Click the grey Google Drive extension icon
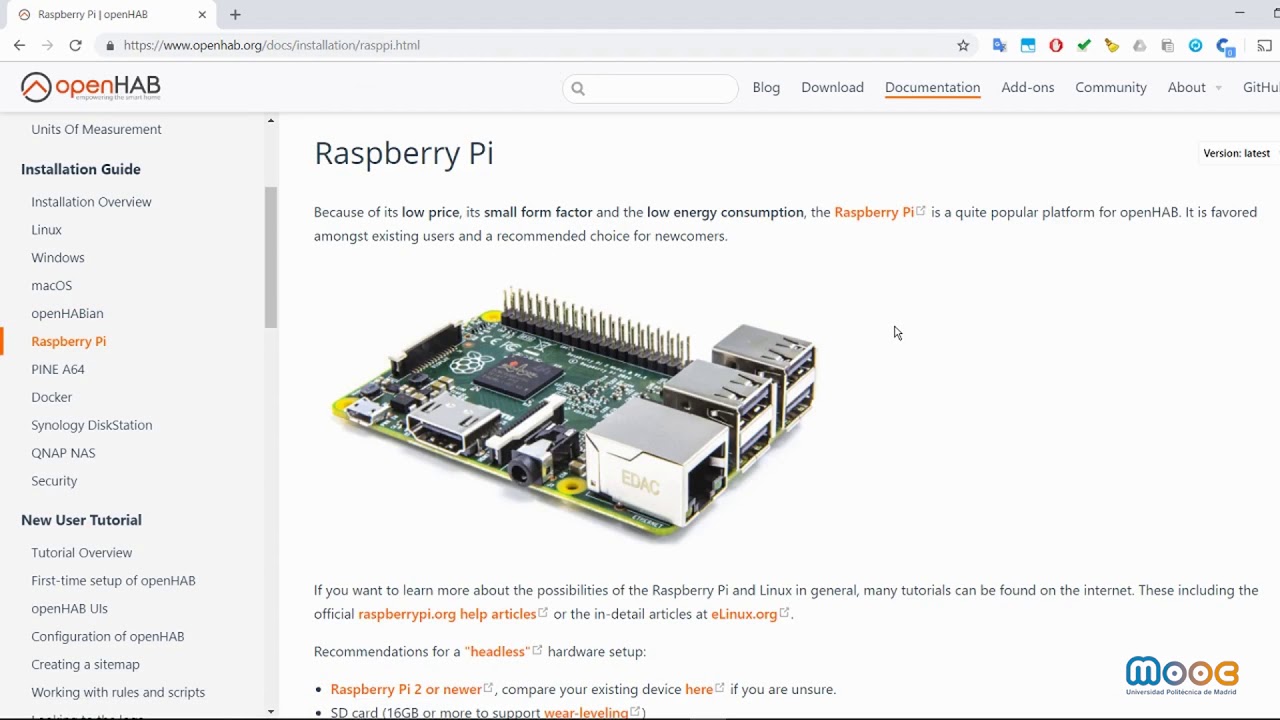Viewport: 1280px width, 720px height. [1140, 45]
